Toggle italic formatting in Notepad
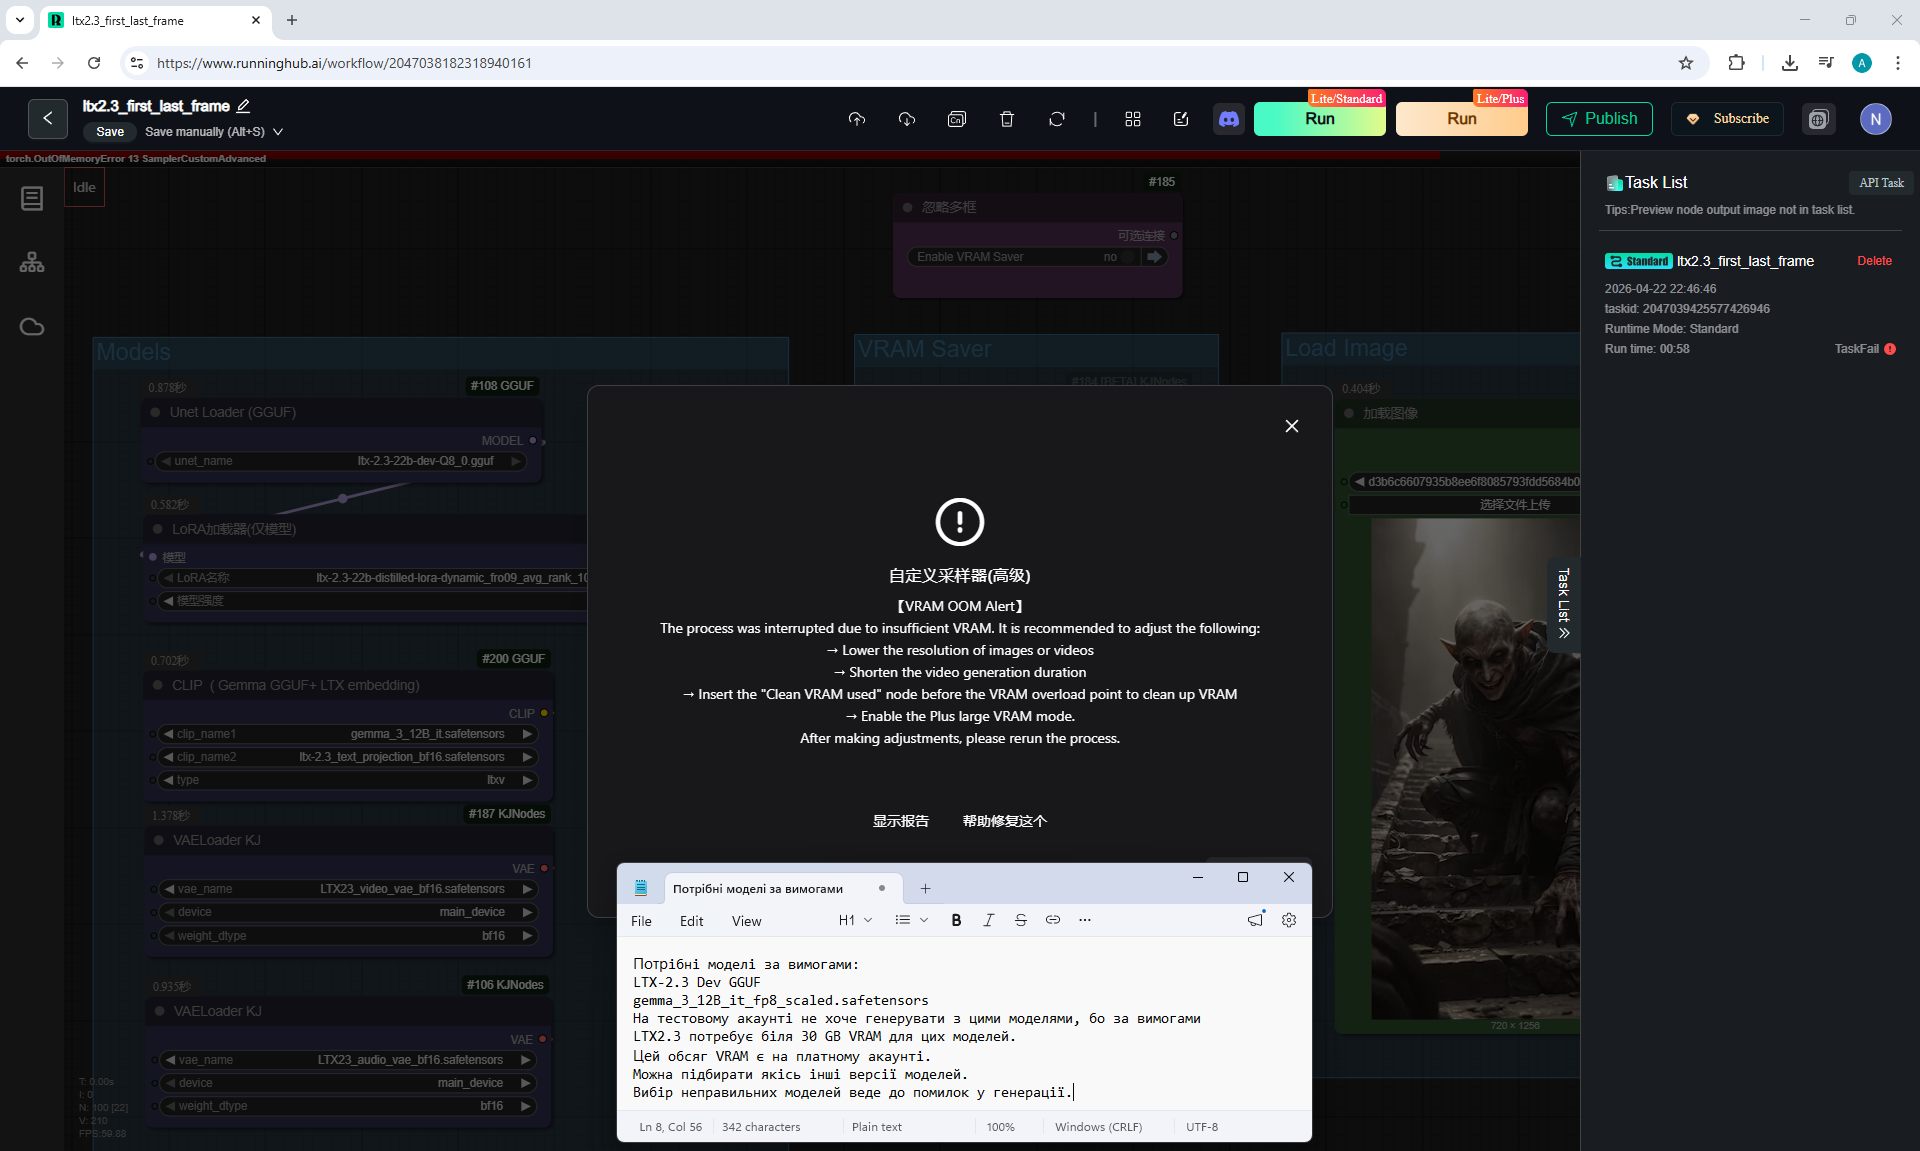The image size is (1920, 1151). pos(988,920)
